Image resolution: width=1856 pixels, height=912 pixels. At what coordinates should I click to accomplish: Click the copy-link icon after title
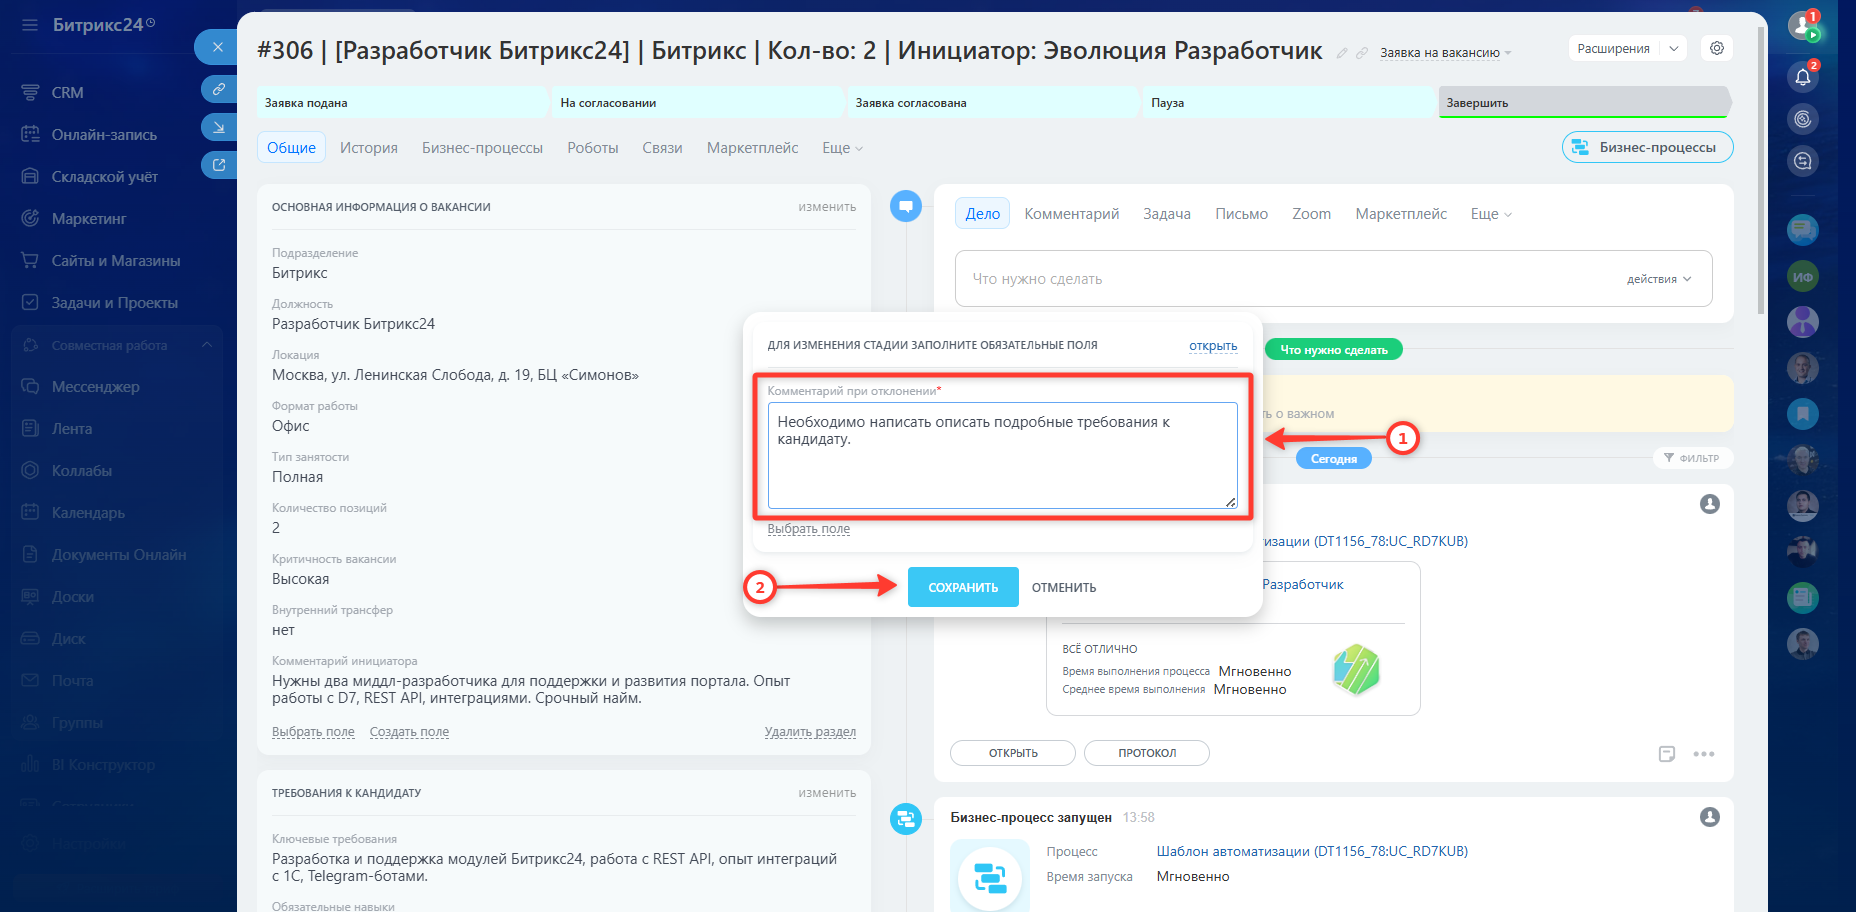(1362, 53)
